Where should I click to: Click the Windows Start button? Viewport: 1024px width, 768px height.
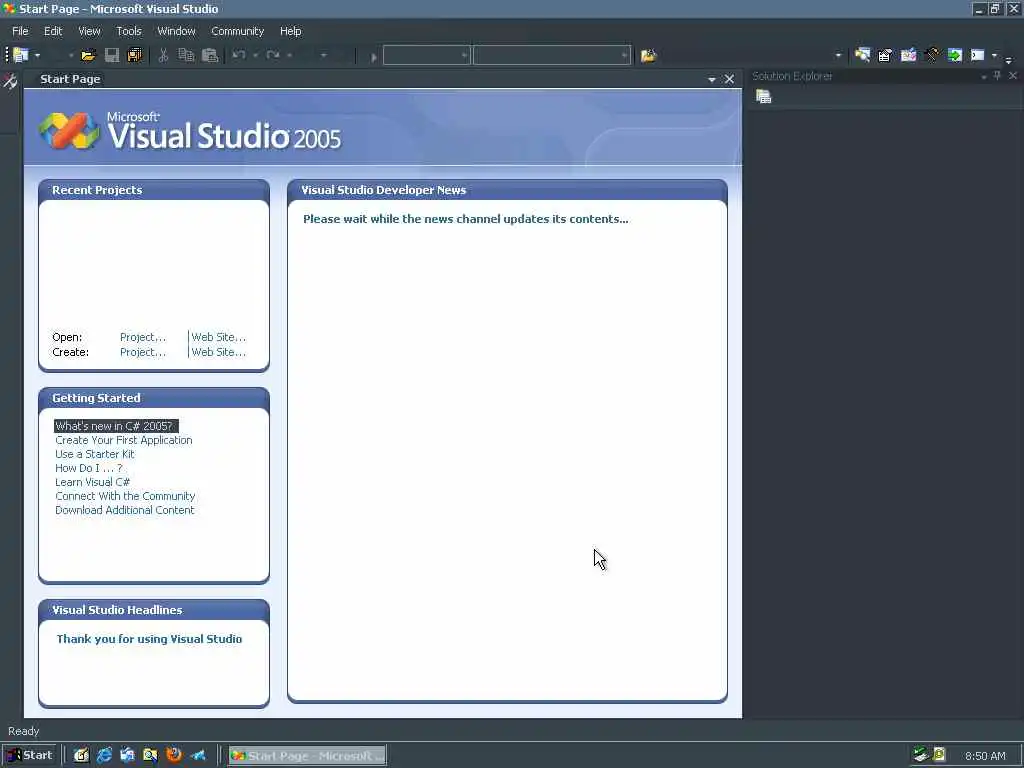tap(30, 755)
